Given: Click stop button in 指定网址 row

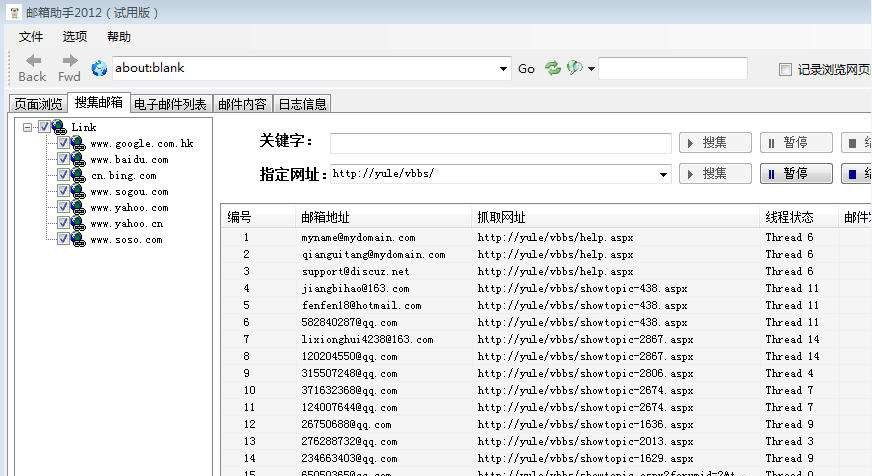Looking at the screenshot, I should [856, 173].
